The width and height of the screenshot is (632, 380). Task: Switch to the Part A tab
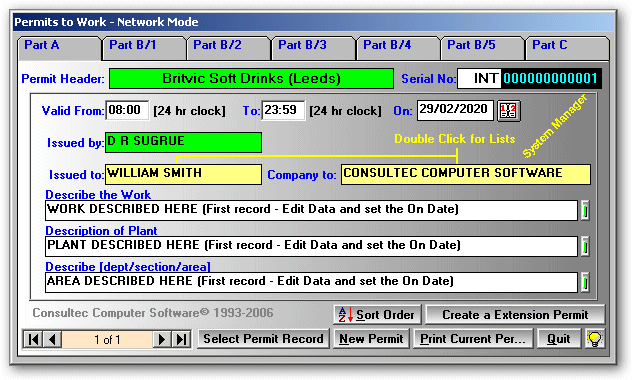pos(59,48)
